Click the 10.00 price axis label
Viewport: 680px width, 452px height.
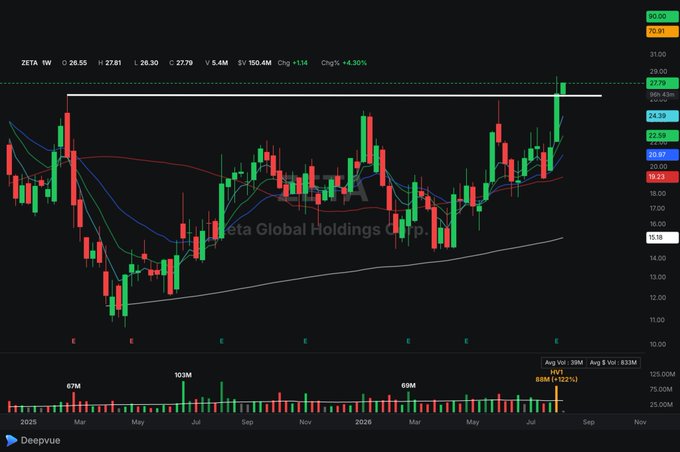[x=657, y=344]
